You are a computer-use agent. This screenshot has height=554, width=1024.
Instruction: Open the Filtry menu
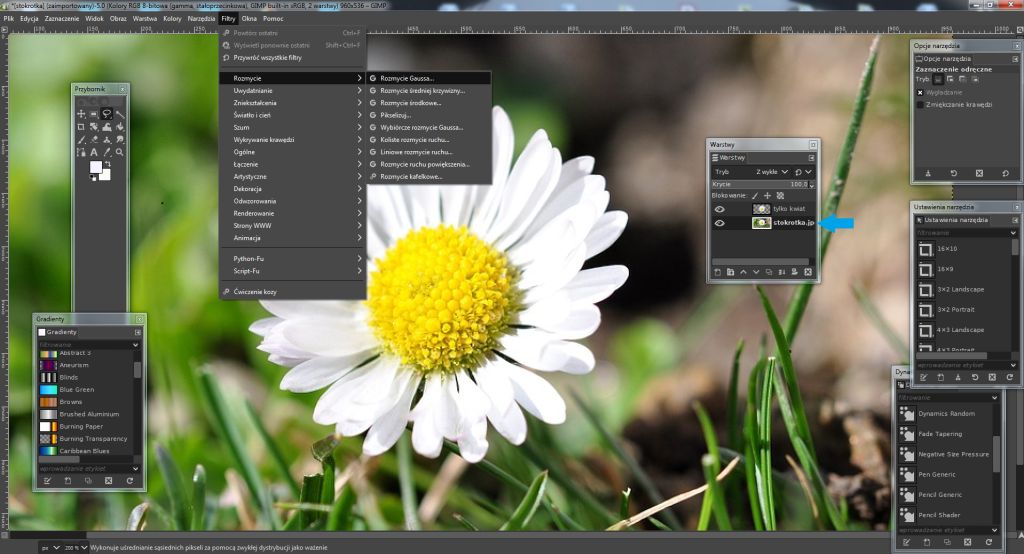(x=228, y=18)
